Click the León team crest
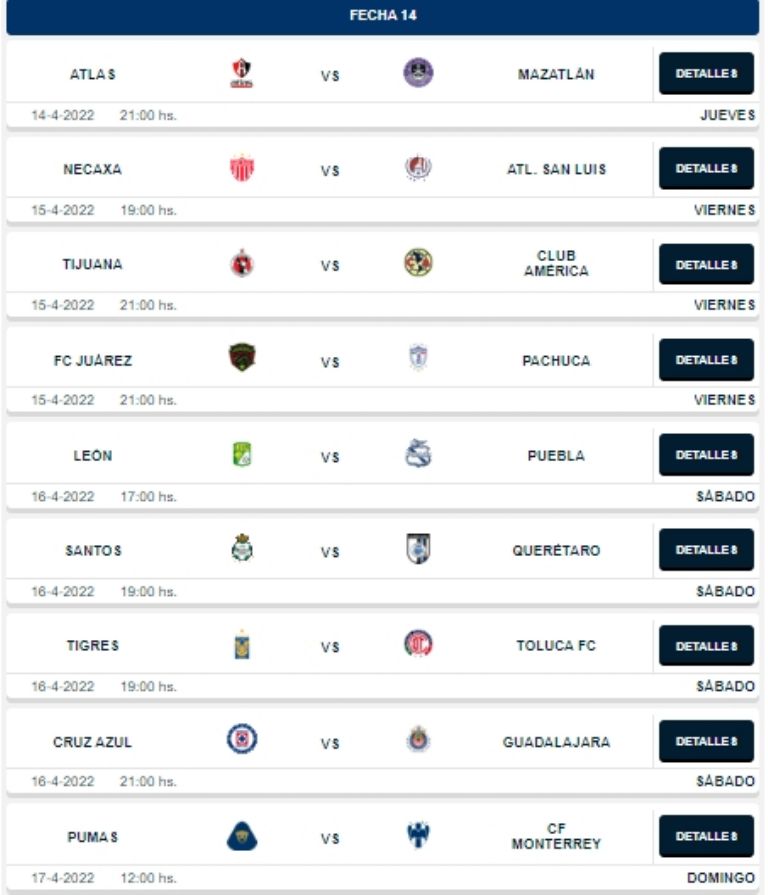The image size is (768, 895). click(242, 454)
